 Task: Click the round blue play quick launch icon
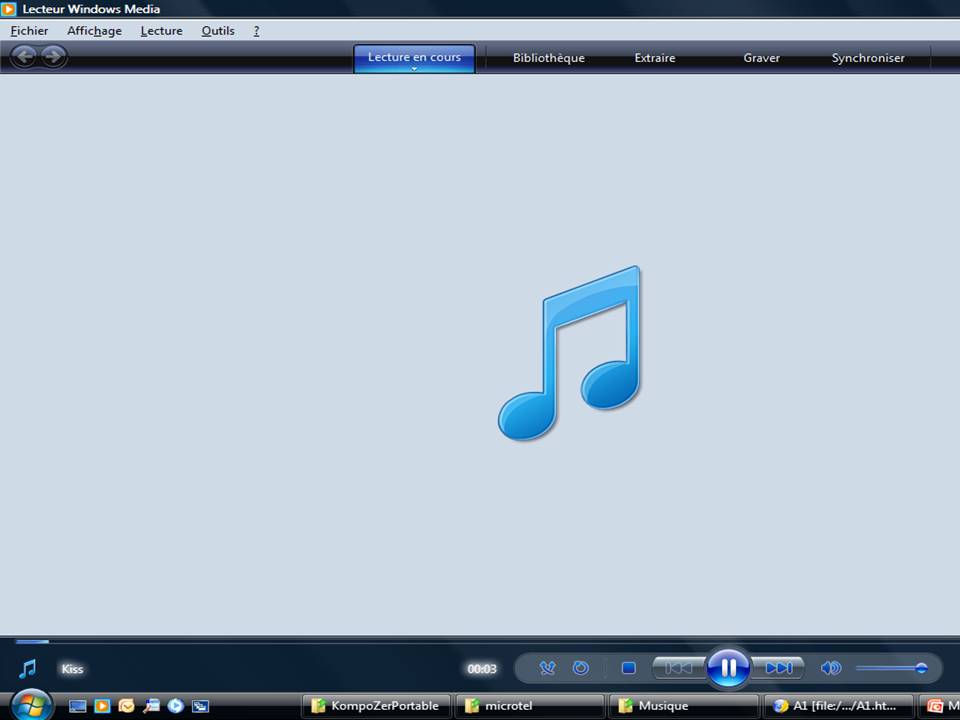click(x=176, y=706)
